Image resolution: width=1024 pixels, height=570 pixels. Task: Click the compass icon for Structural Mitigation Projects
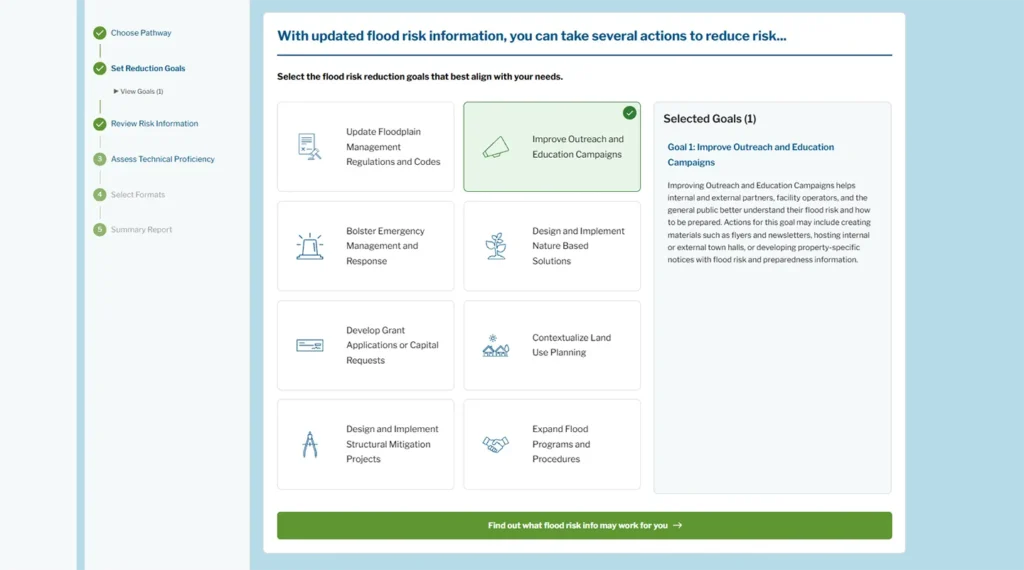[x=310, y=445]
